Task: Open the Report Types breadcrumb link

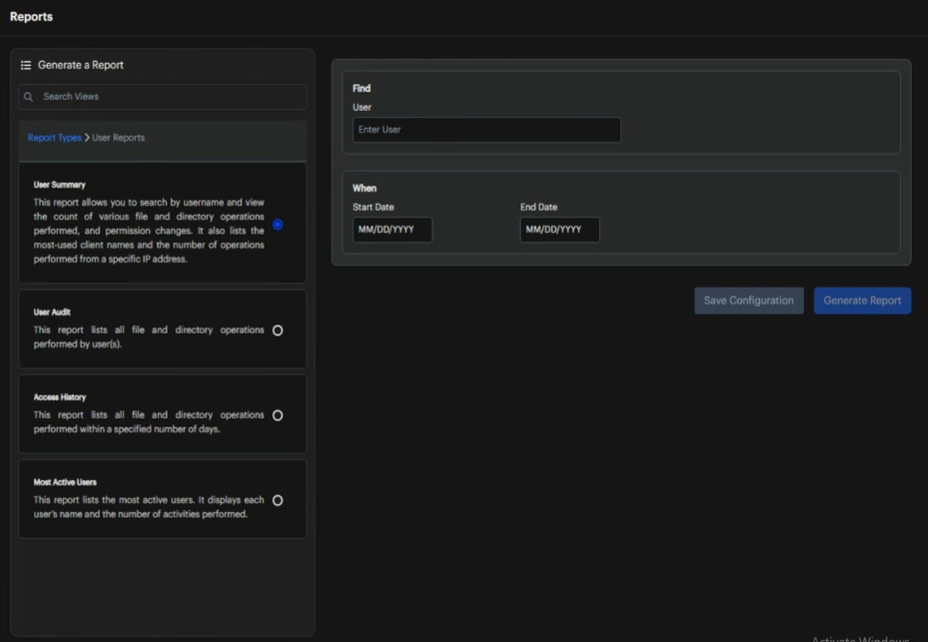Action: click(54, 137)
